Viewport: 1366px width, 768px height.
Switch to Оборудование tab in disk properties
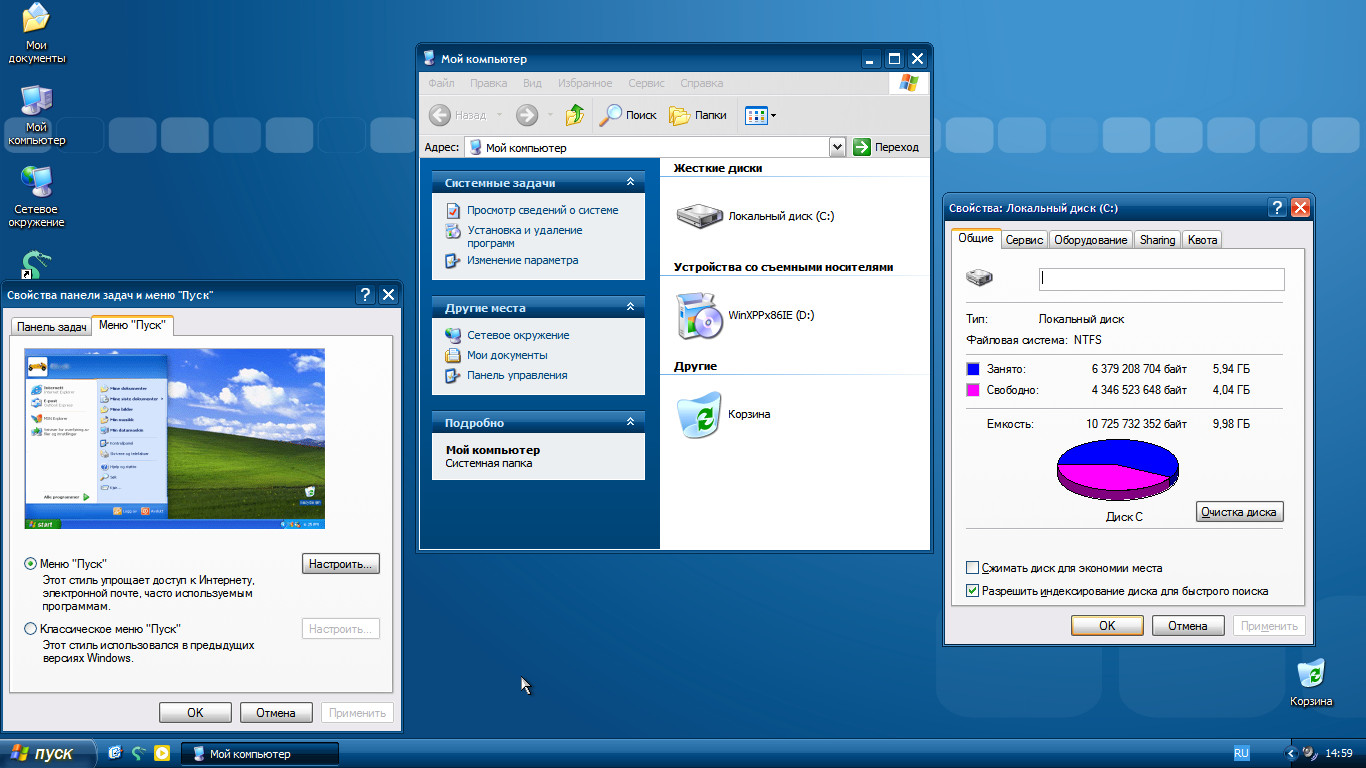(1090, 240)
